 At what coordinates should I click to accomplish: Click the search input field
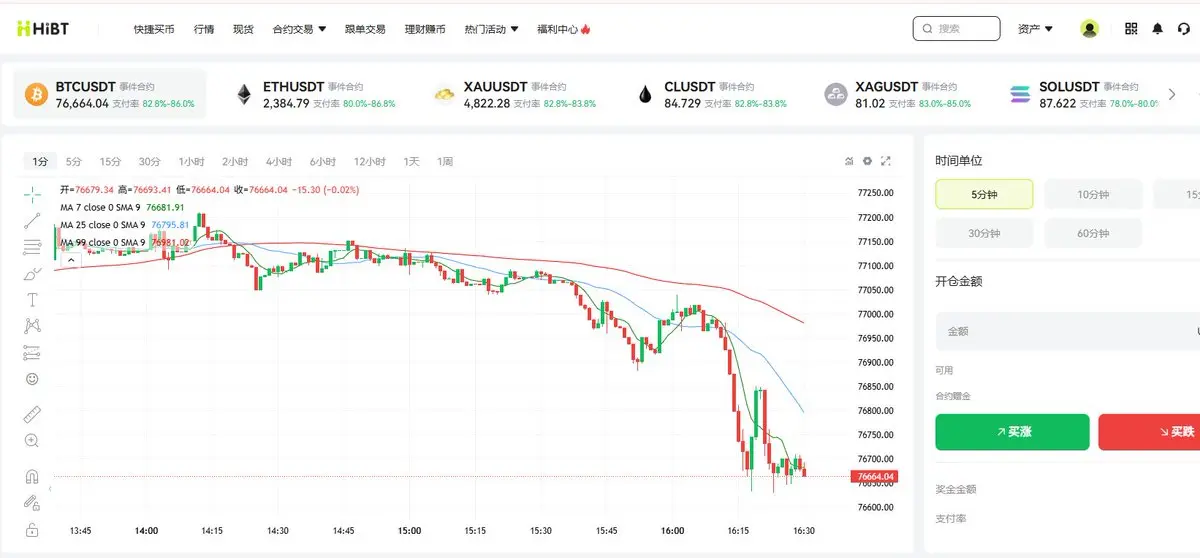956,29
